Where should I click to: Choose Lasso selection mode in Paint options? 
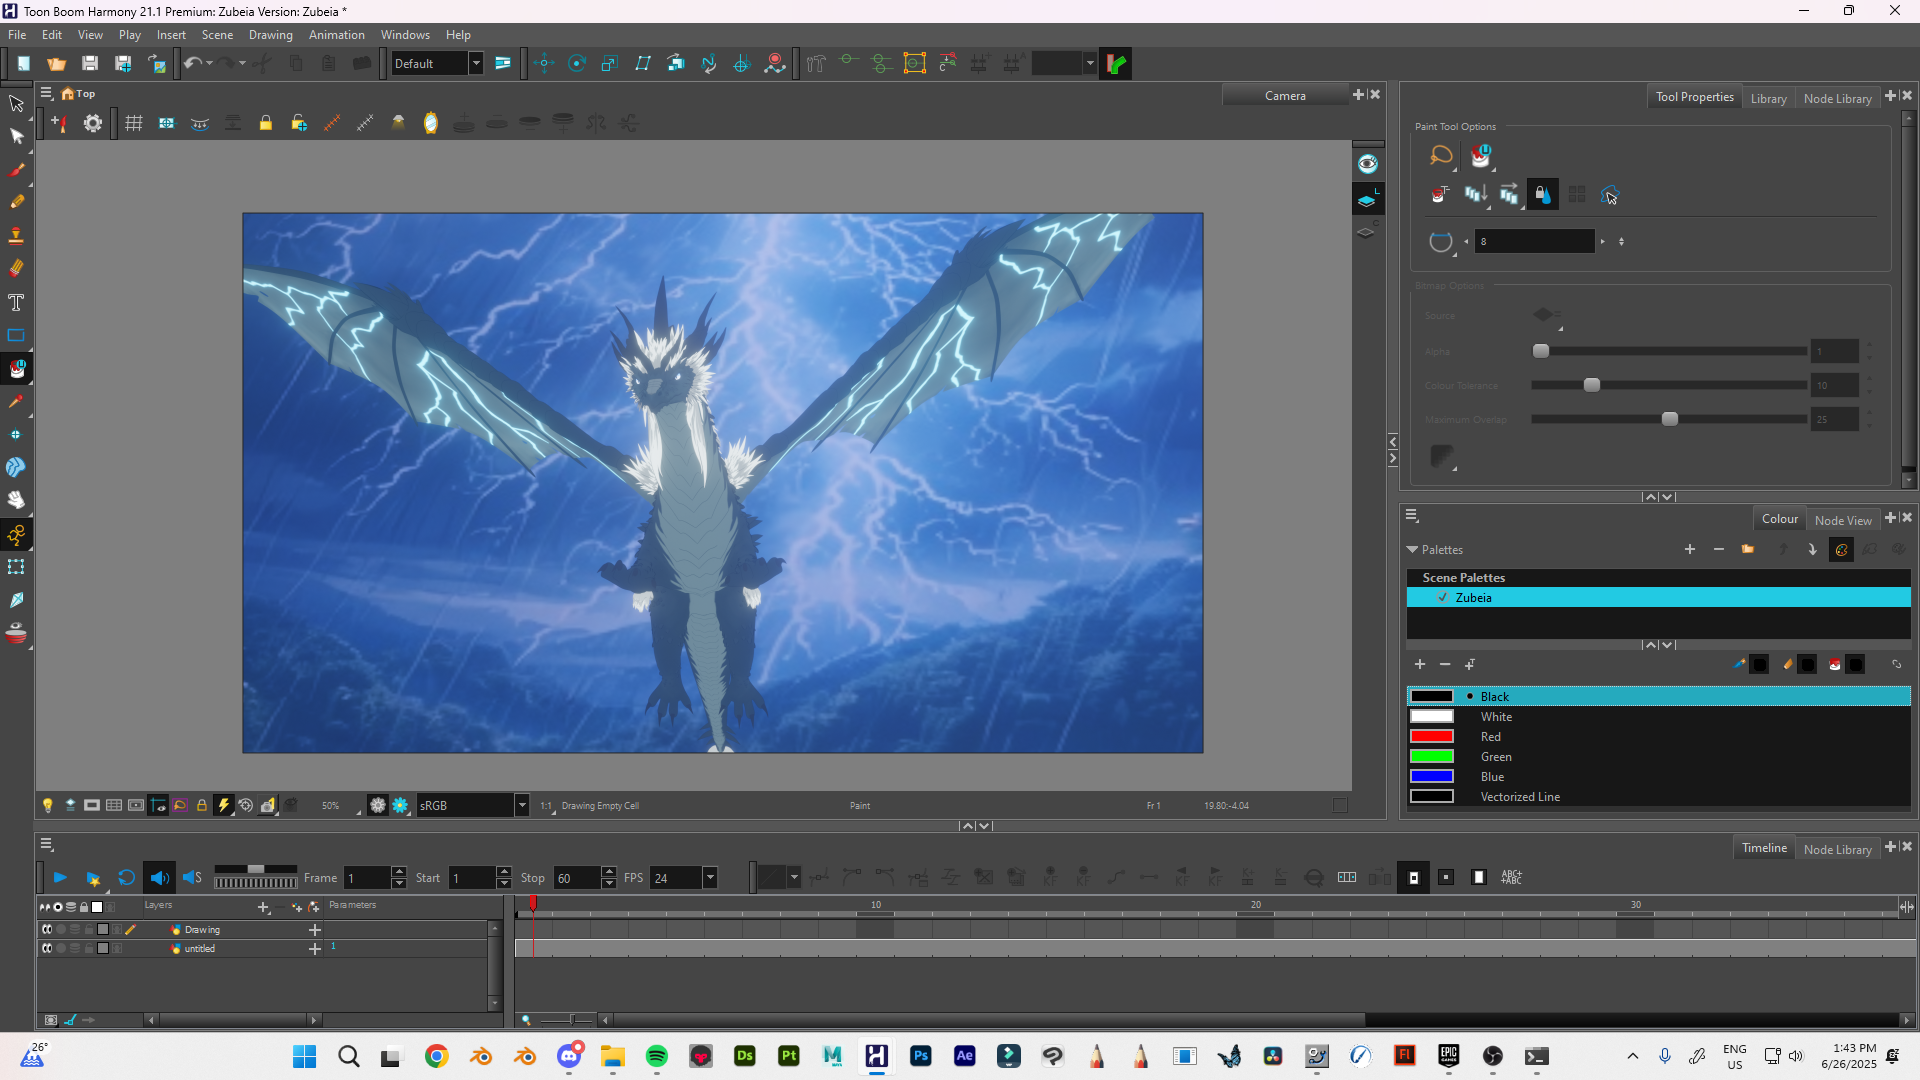click(x=1441, y=155)
